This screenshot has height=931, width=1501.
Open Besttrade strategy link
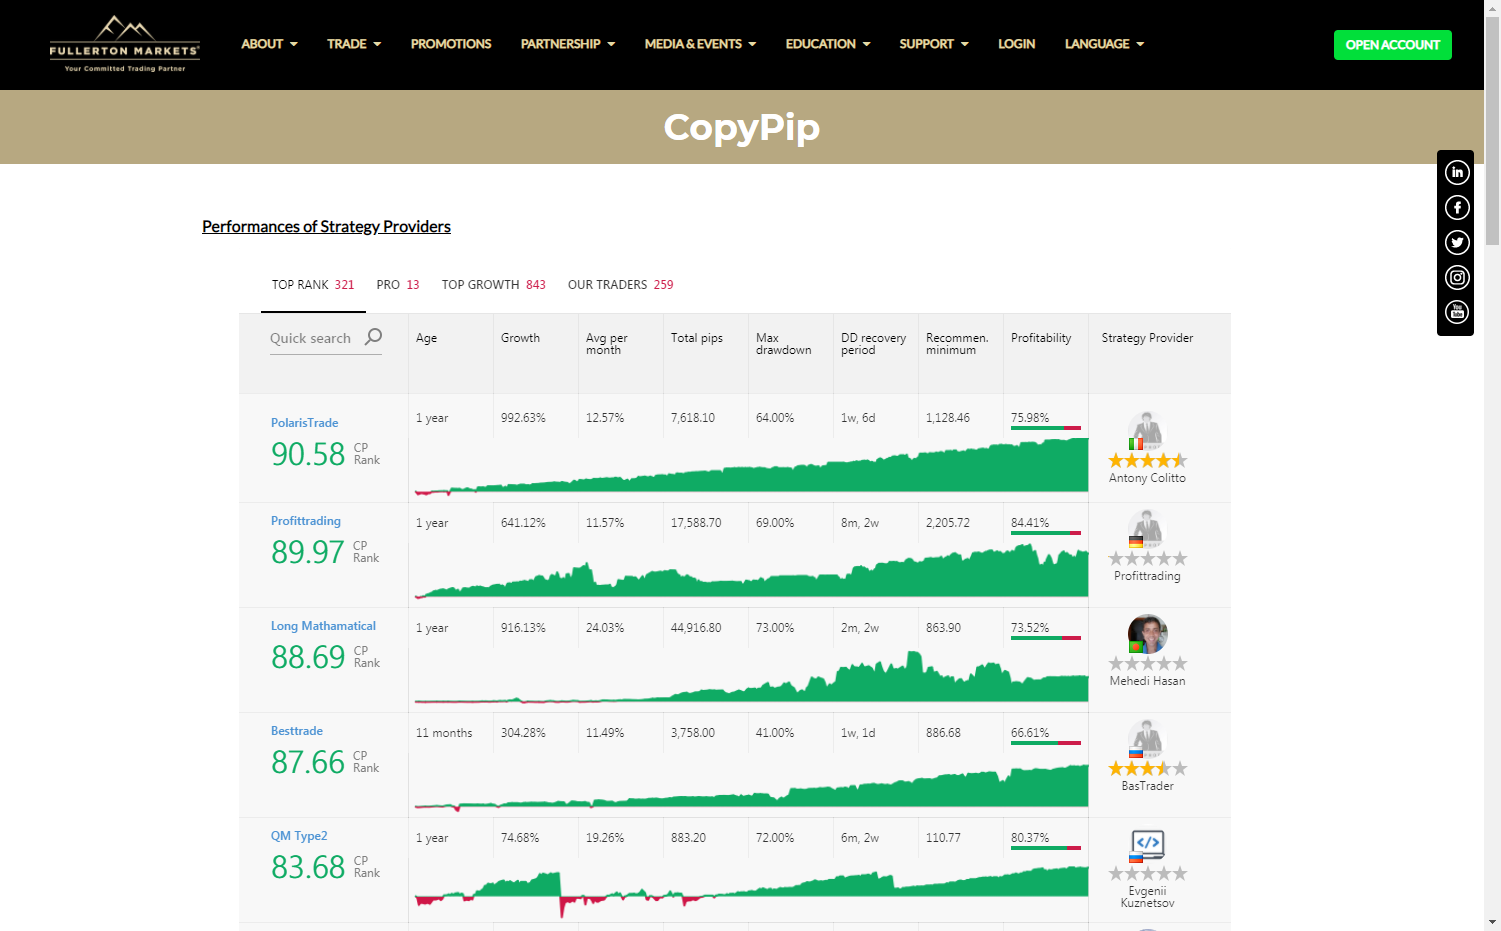(296, 731)
